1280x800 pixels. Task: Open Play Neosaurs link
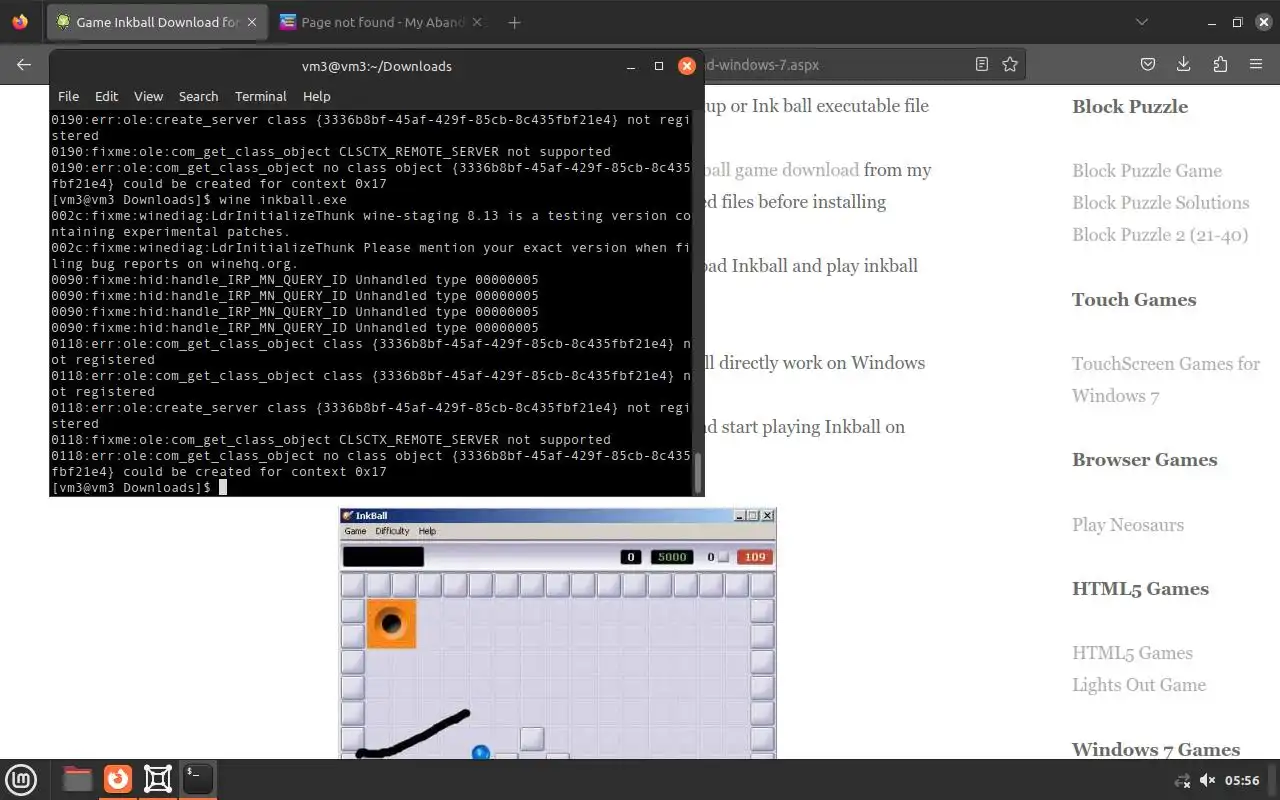pos(1128,524)
